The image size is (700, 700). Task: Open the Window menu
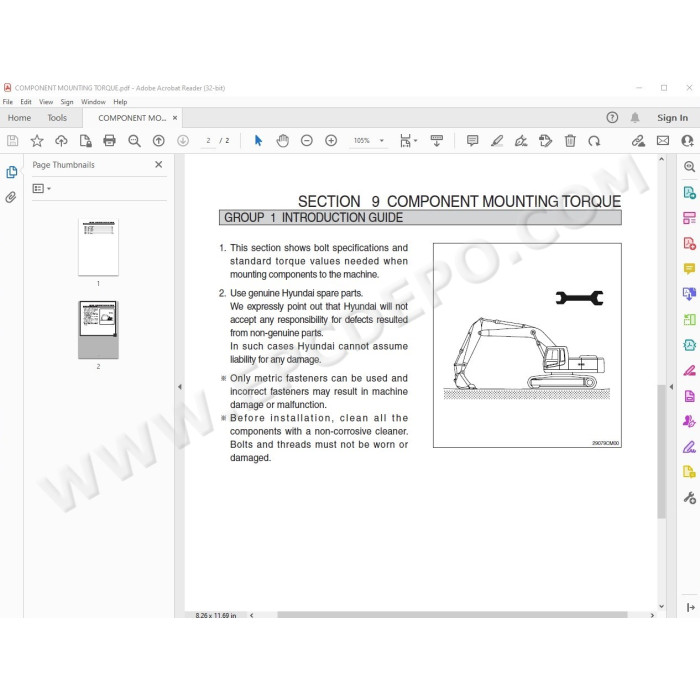(x=93, y=102)
